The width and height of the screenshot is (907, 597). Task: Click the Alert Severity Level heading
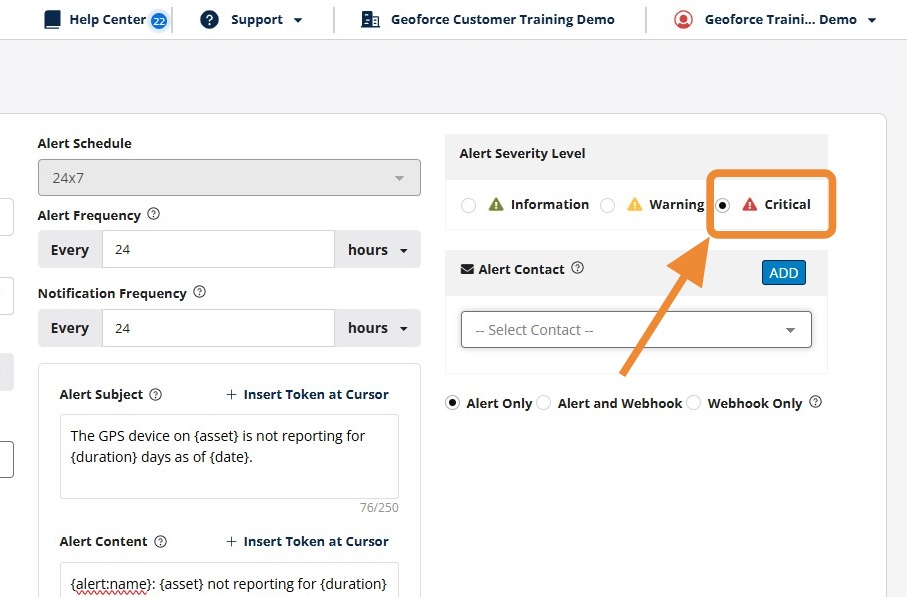pyautogui.click(x=522, y=153)
